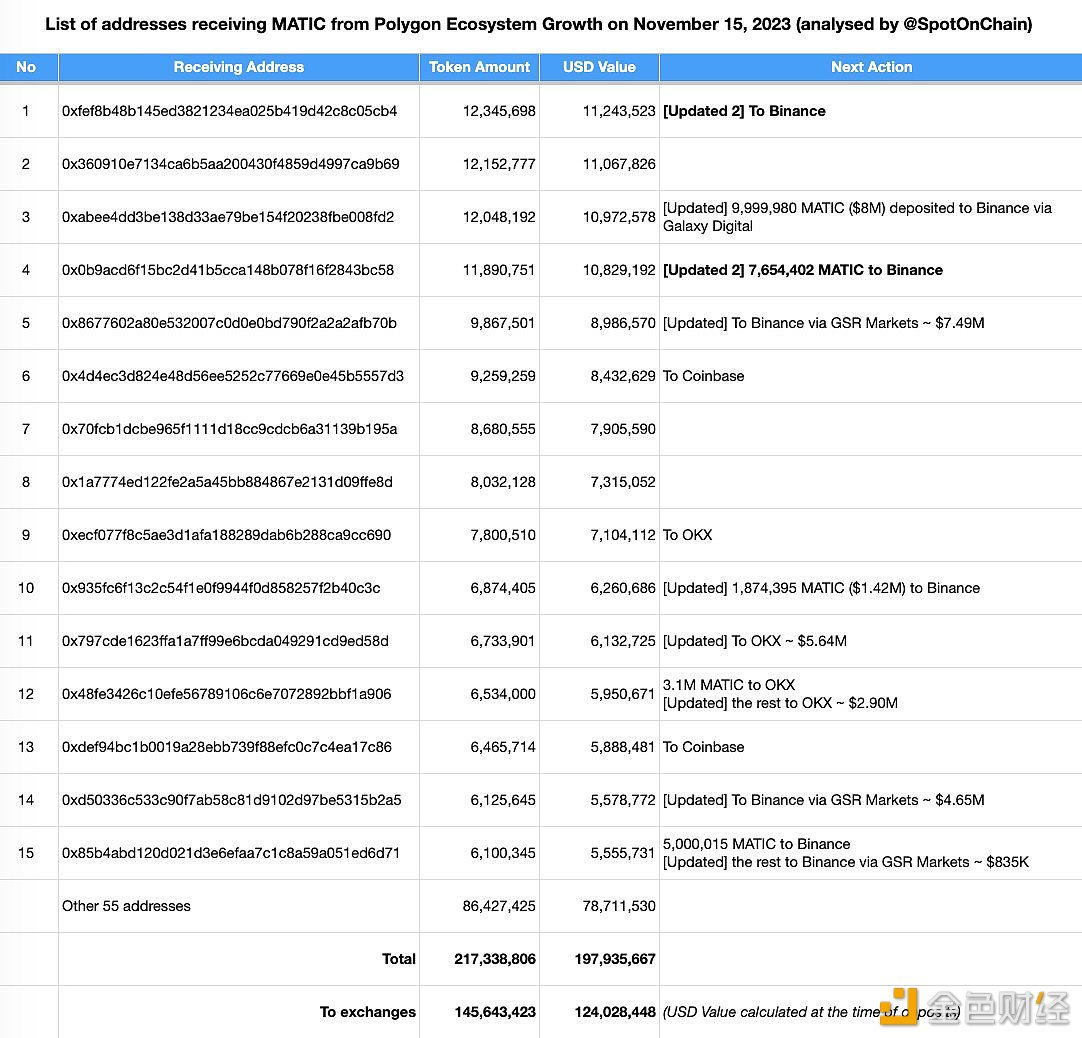
Task: Click the 'Total' row label
Action: (x=399, y=959)
